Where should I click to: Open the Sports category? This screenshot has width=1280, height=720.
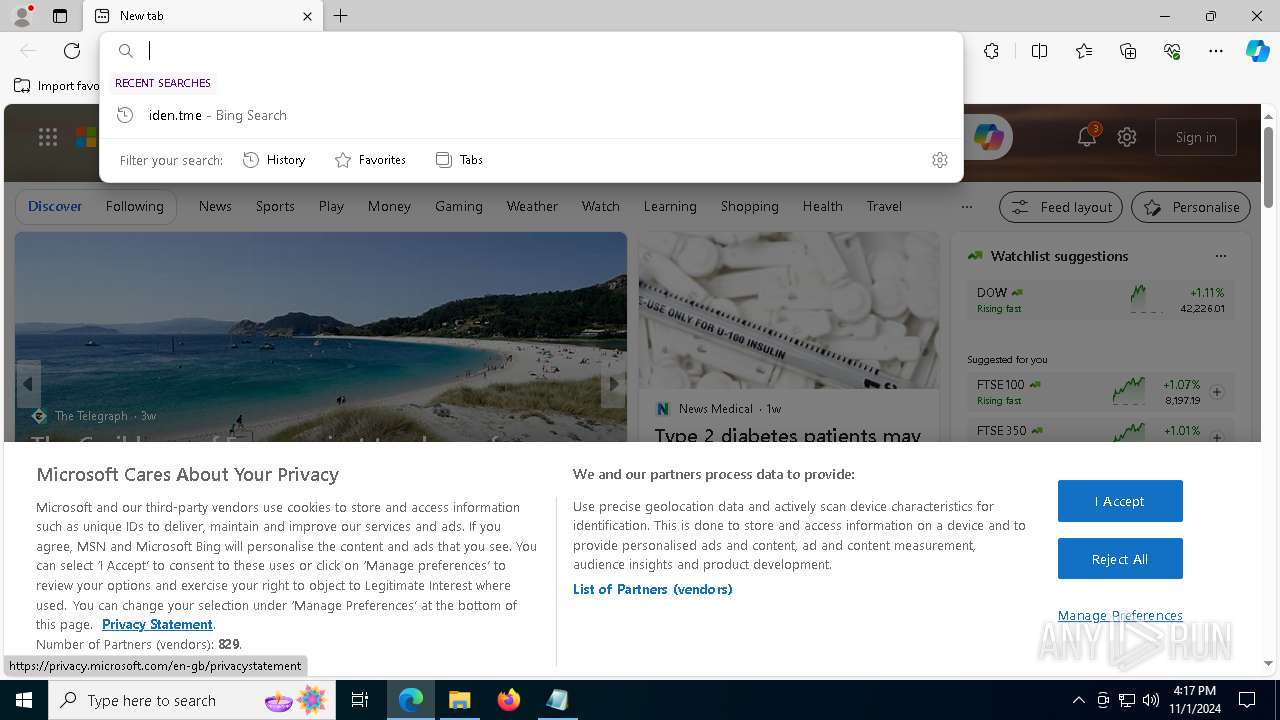tap(275, 206)
